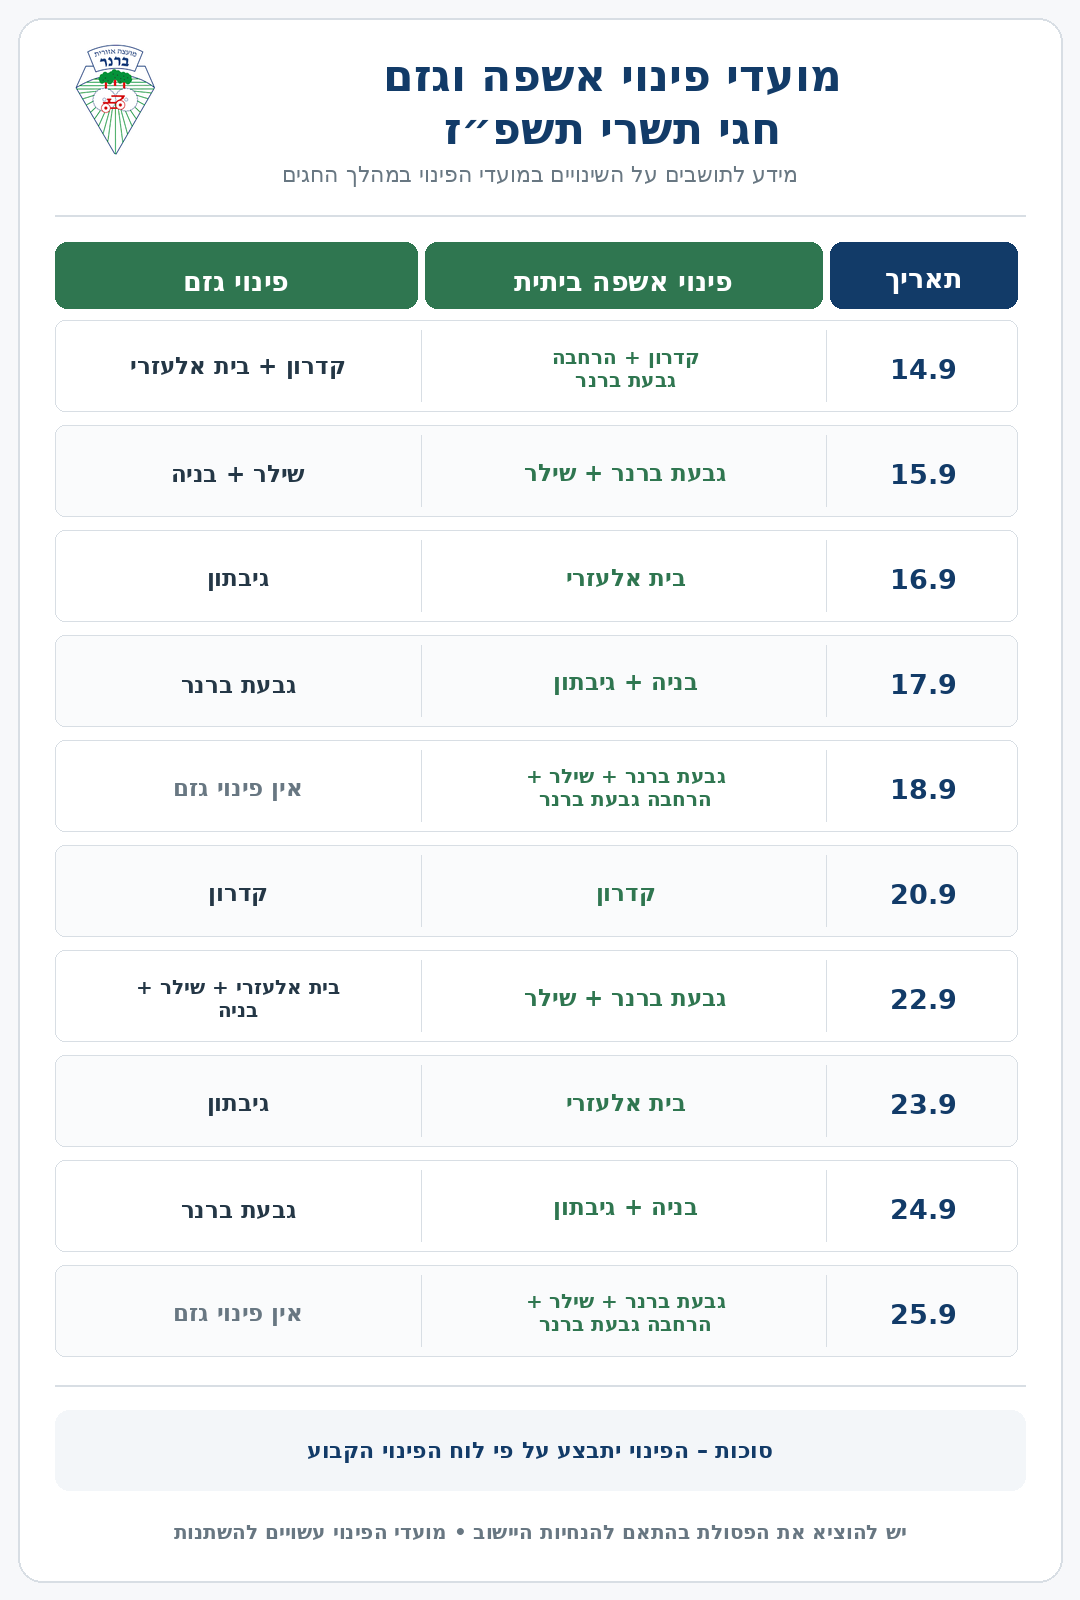The width and height of the screenshot is (1080, 1600).
Task: Click קדרון + בית אלעזרי pruning cell
Action: [238, 367]
